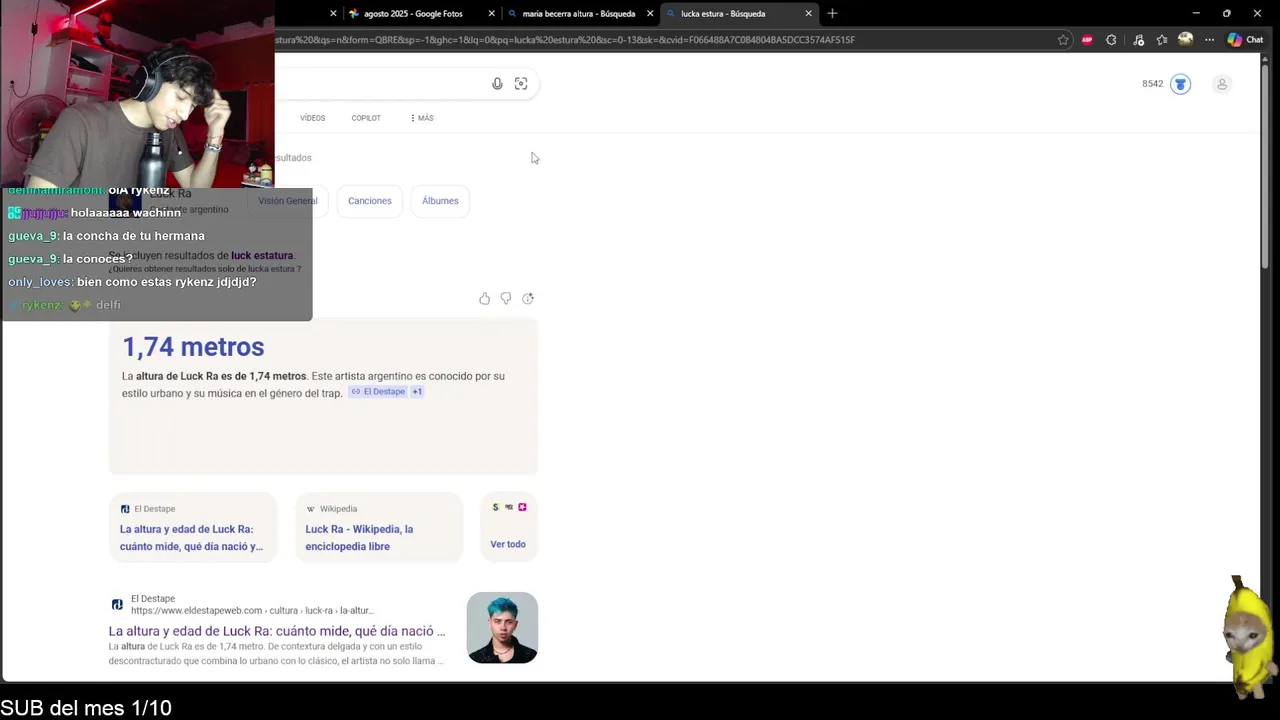1280x720 pixels.
Task: Like the answer with the thumbs up icon
Action: coord(485,298)
